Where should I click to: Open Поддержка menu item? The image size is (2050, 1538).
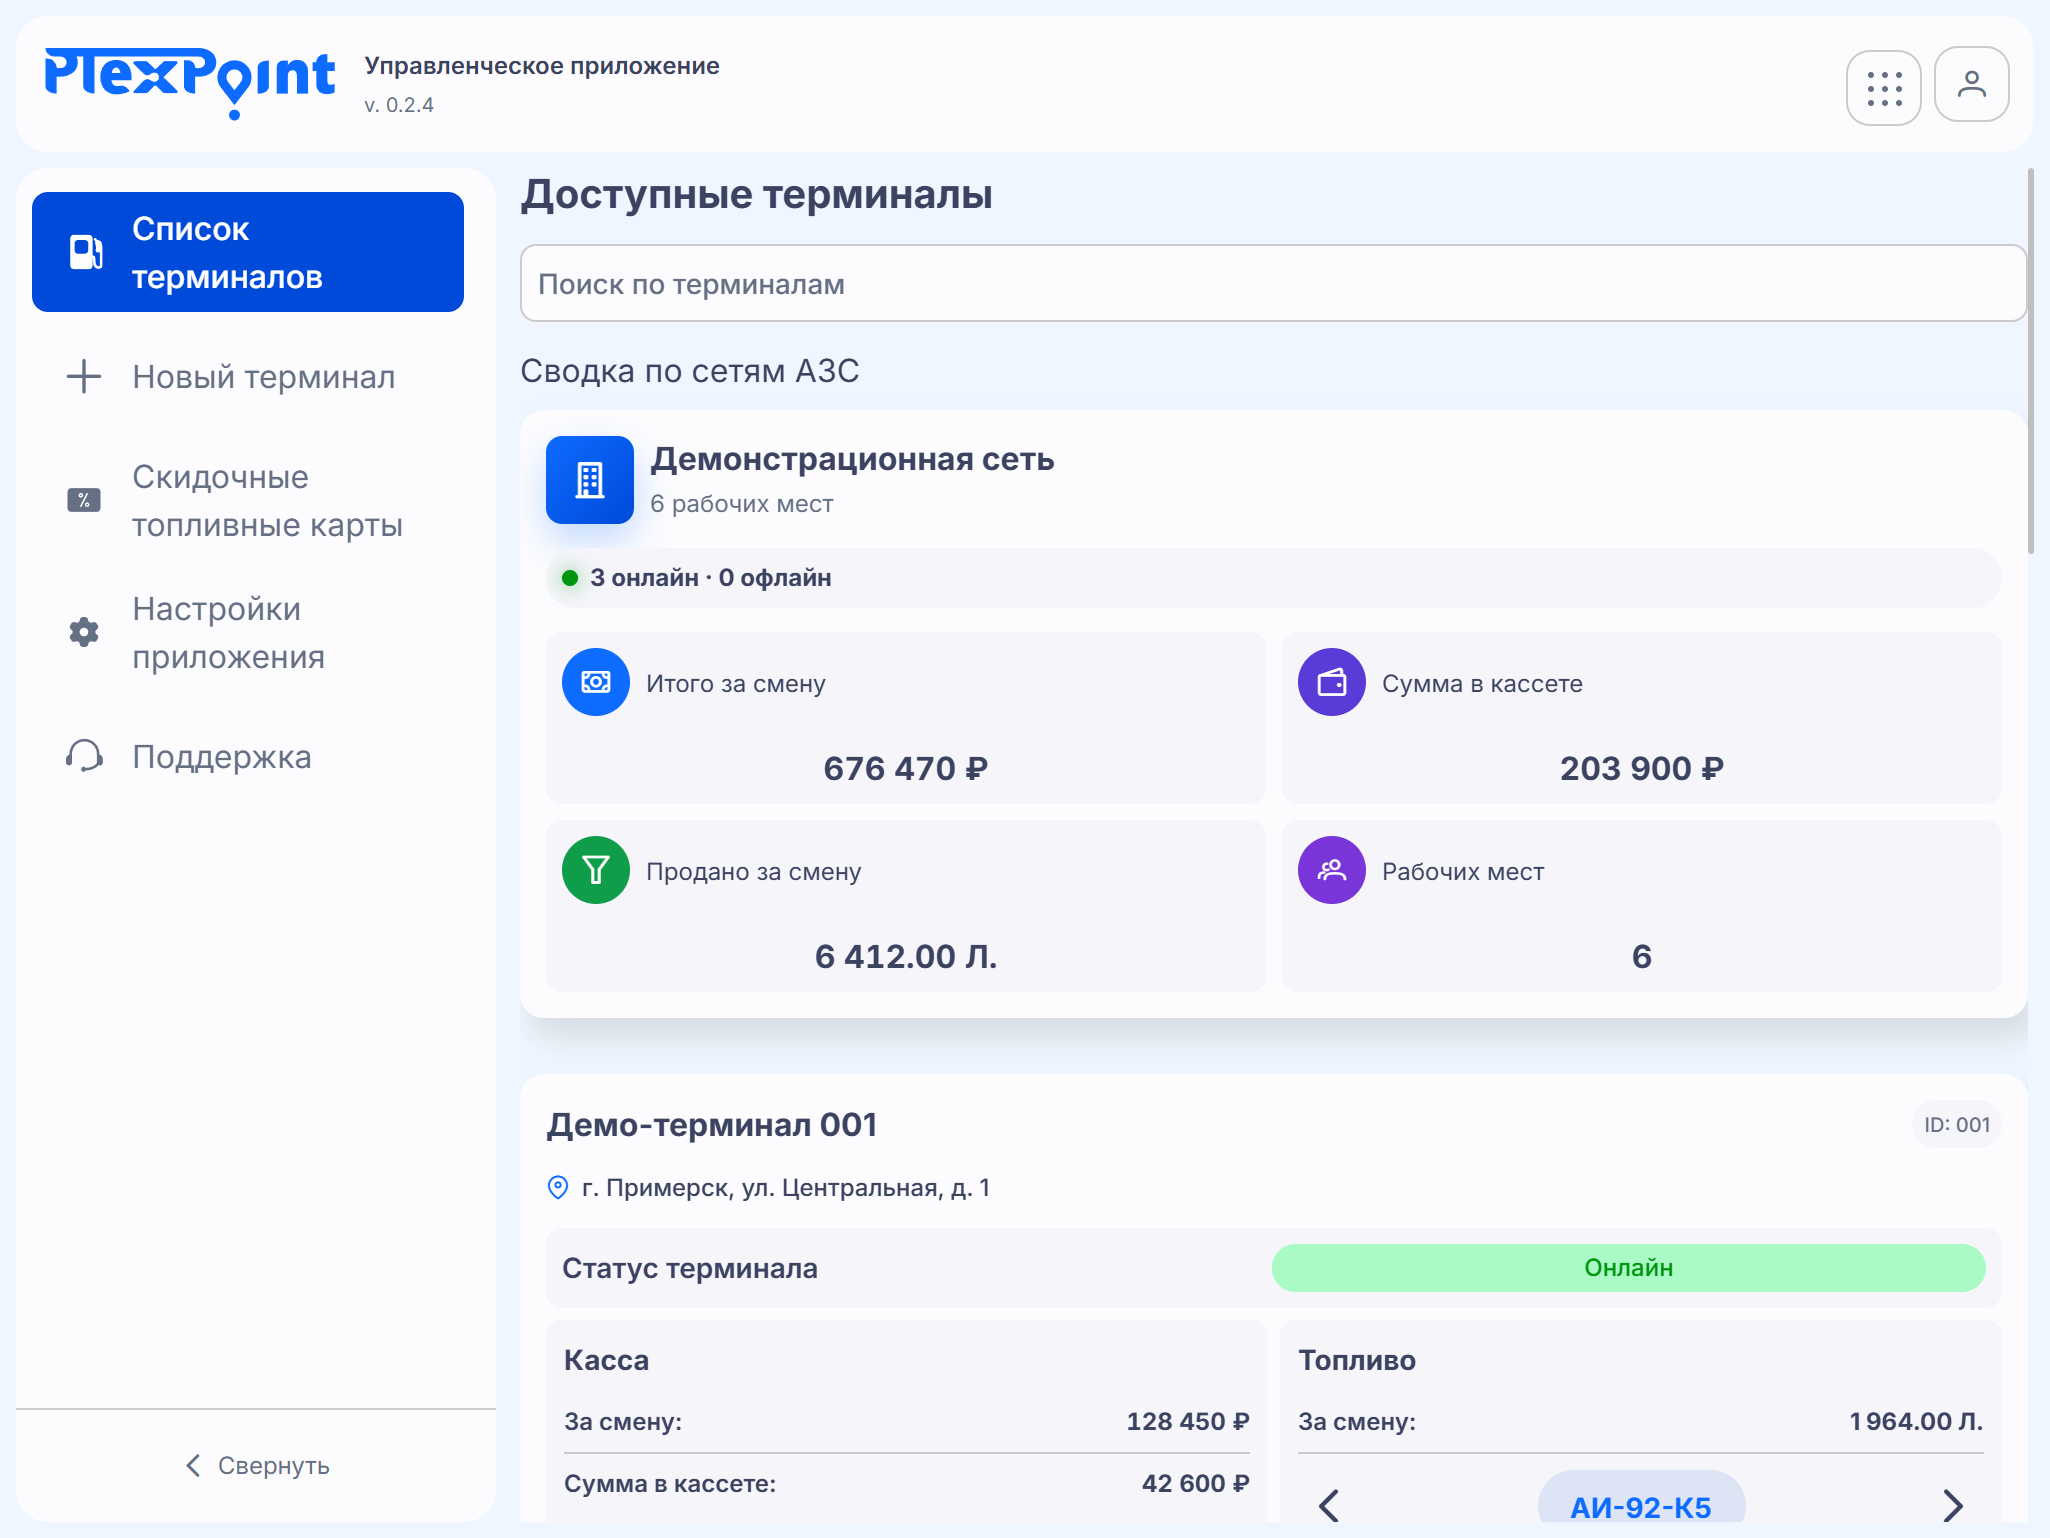(248, 756)
